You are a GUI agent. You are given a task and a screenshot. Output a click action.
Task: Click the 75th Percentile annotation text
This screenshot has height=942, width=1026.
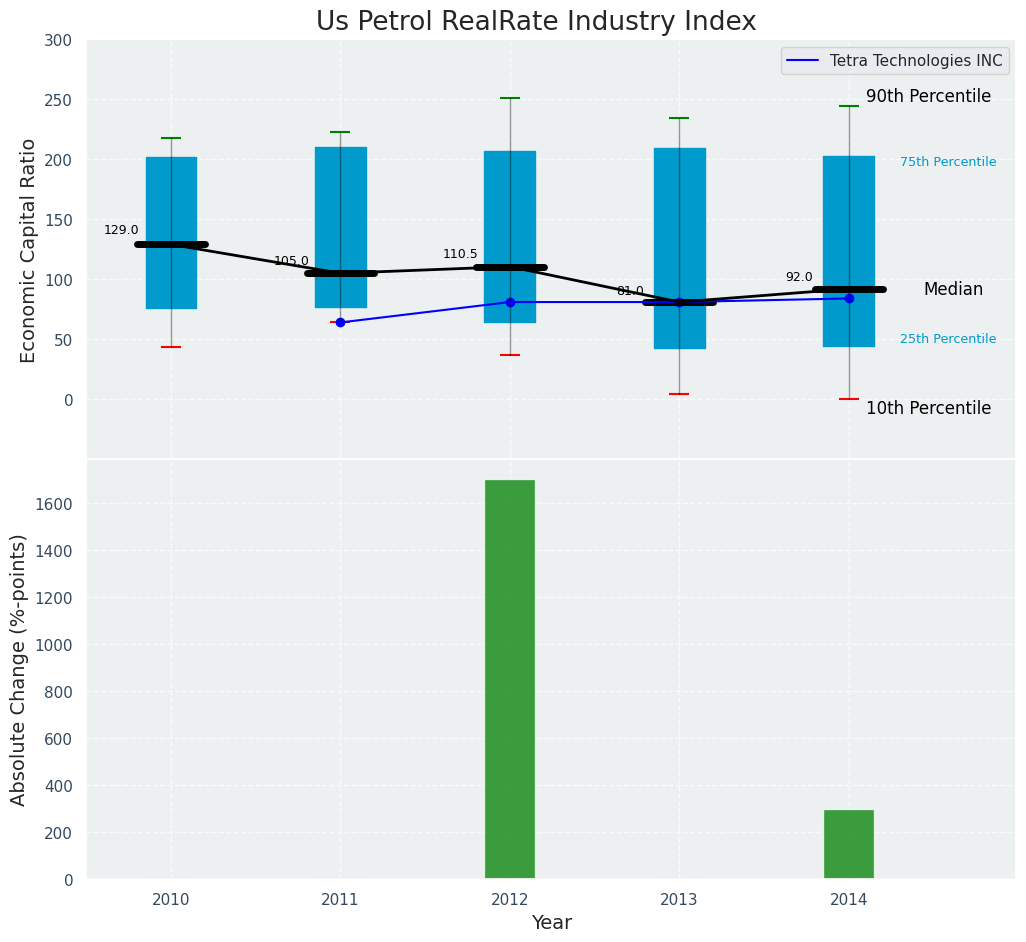click(947, 162)
